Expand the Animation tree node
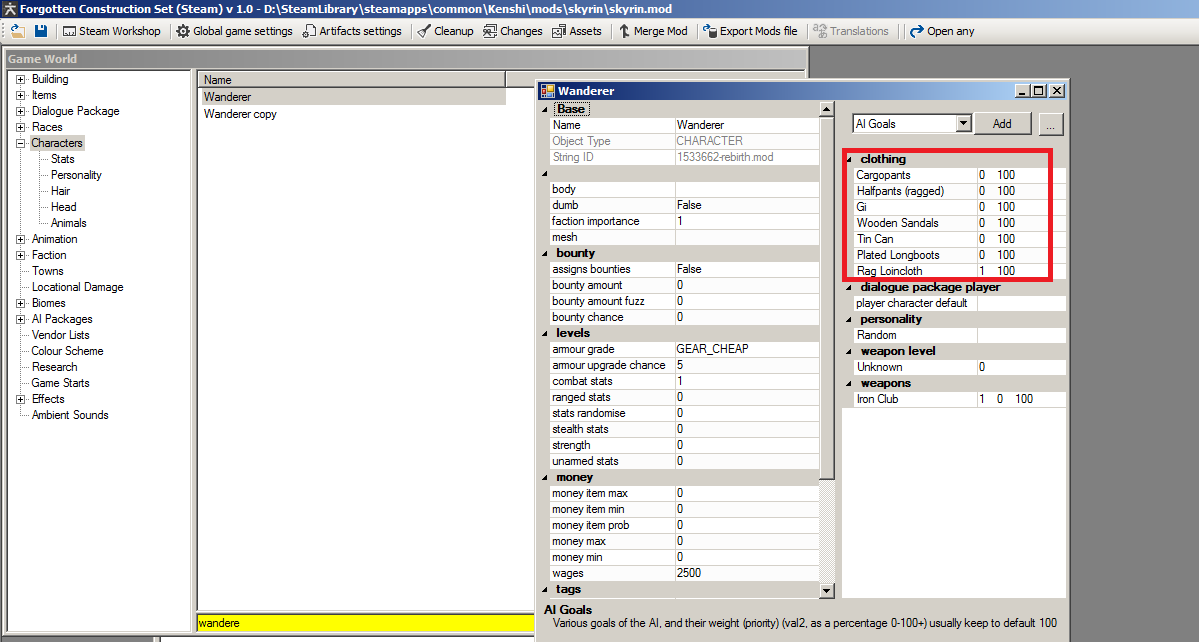 pyautogui.click(x=21, y=239)
